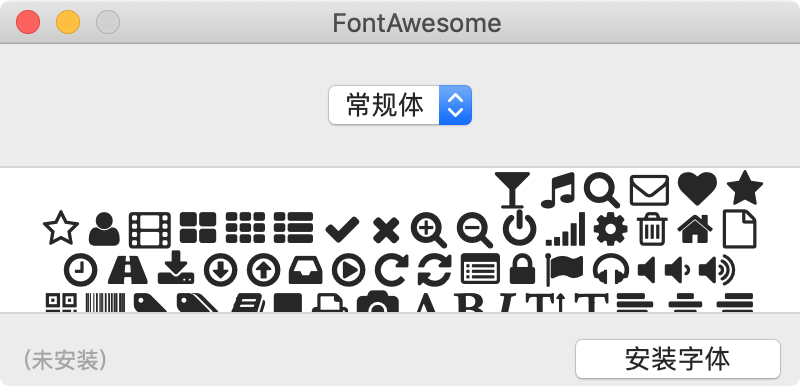800x386 pixels.
Task: Select the QR code glyph
Action: click(61, 302)
